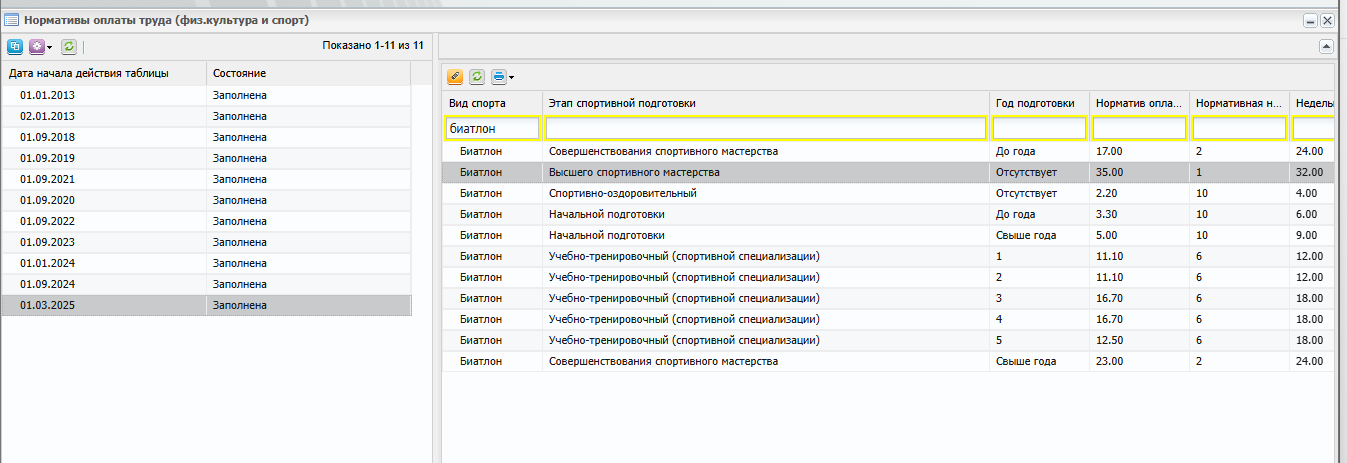This screenshot has width=1347, height=463.
Task: Select the 01.01.2013 date row
Action: [x=206, y=95]
